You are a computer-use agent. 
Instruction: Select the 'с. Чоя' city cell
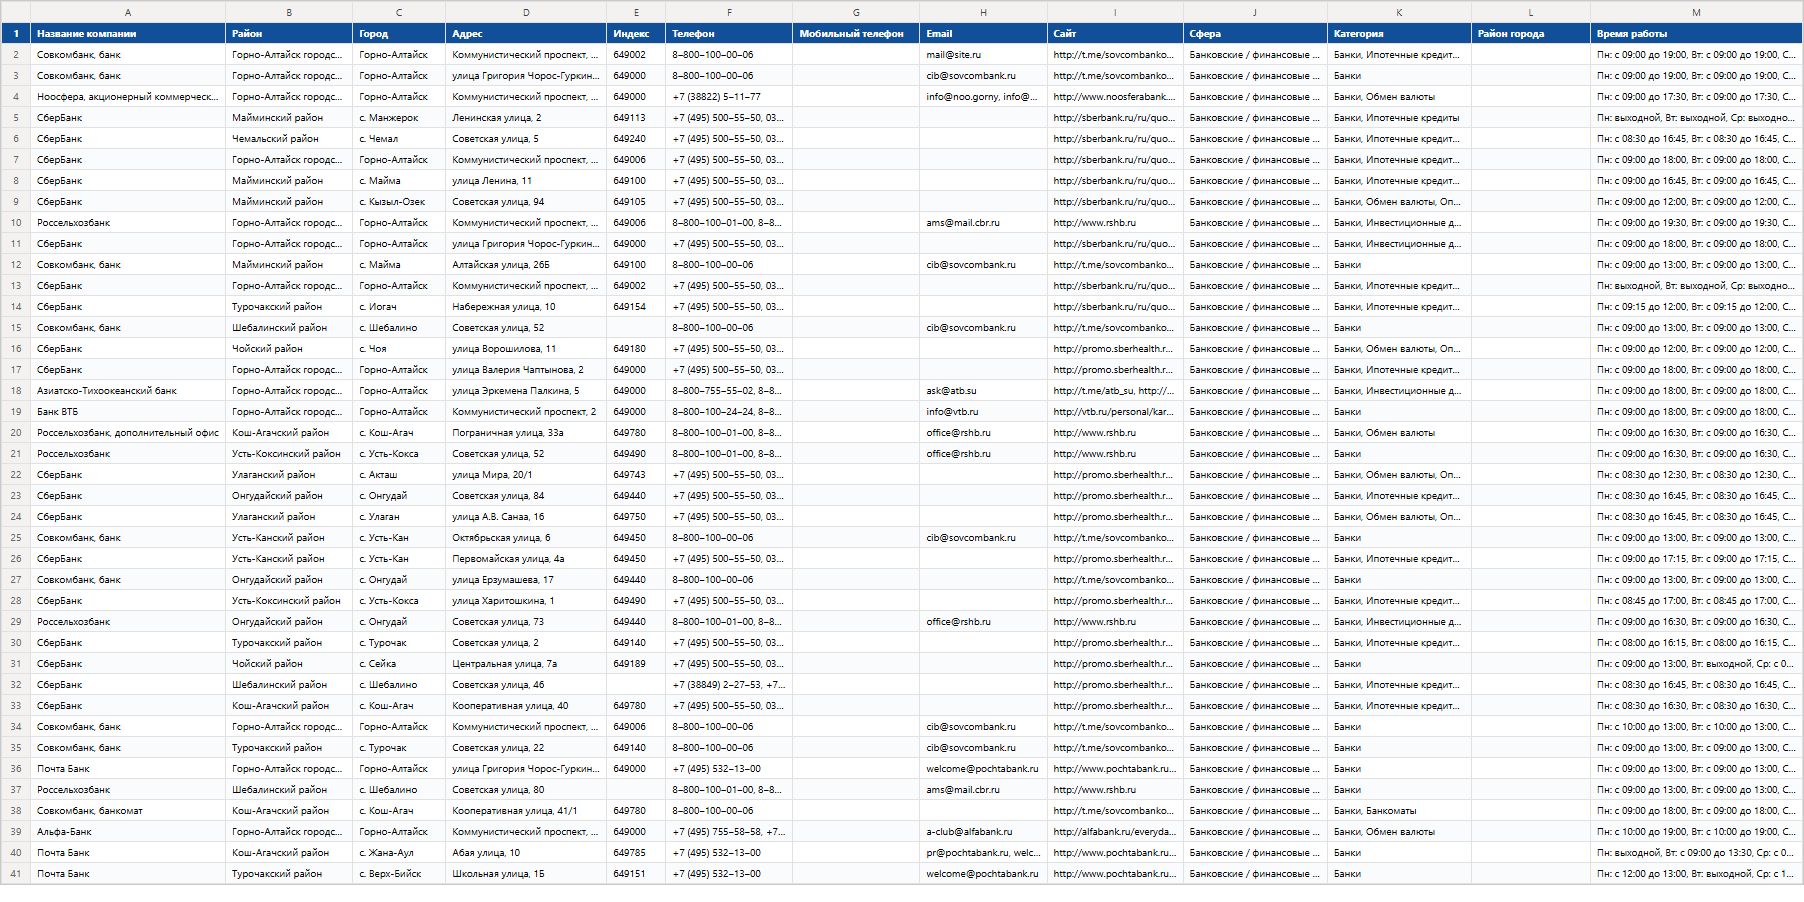click(x=399, y=349)
